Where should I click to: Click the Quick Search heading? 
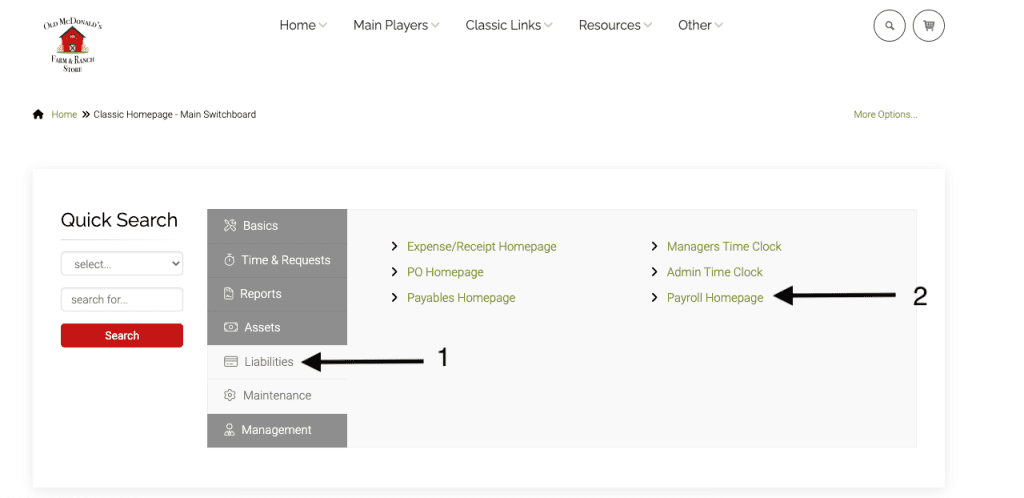click(x=119, y=220)
